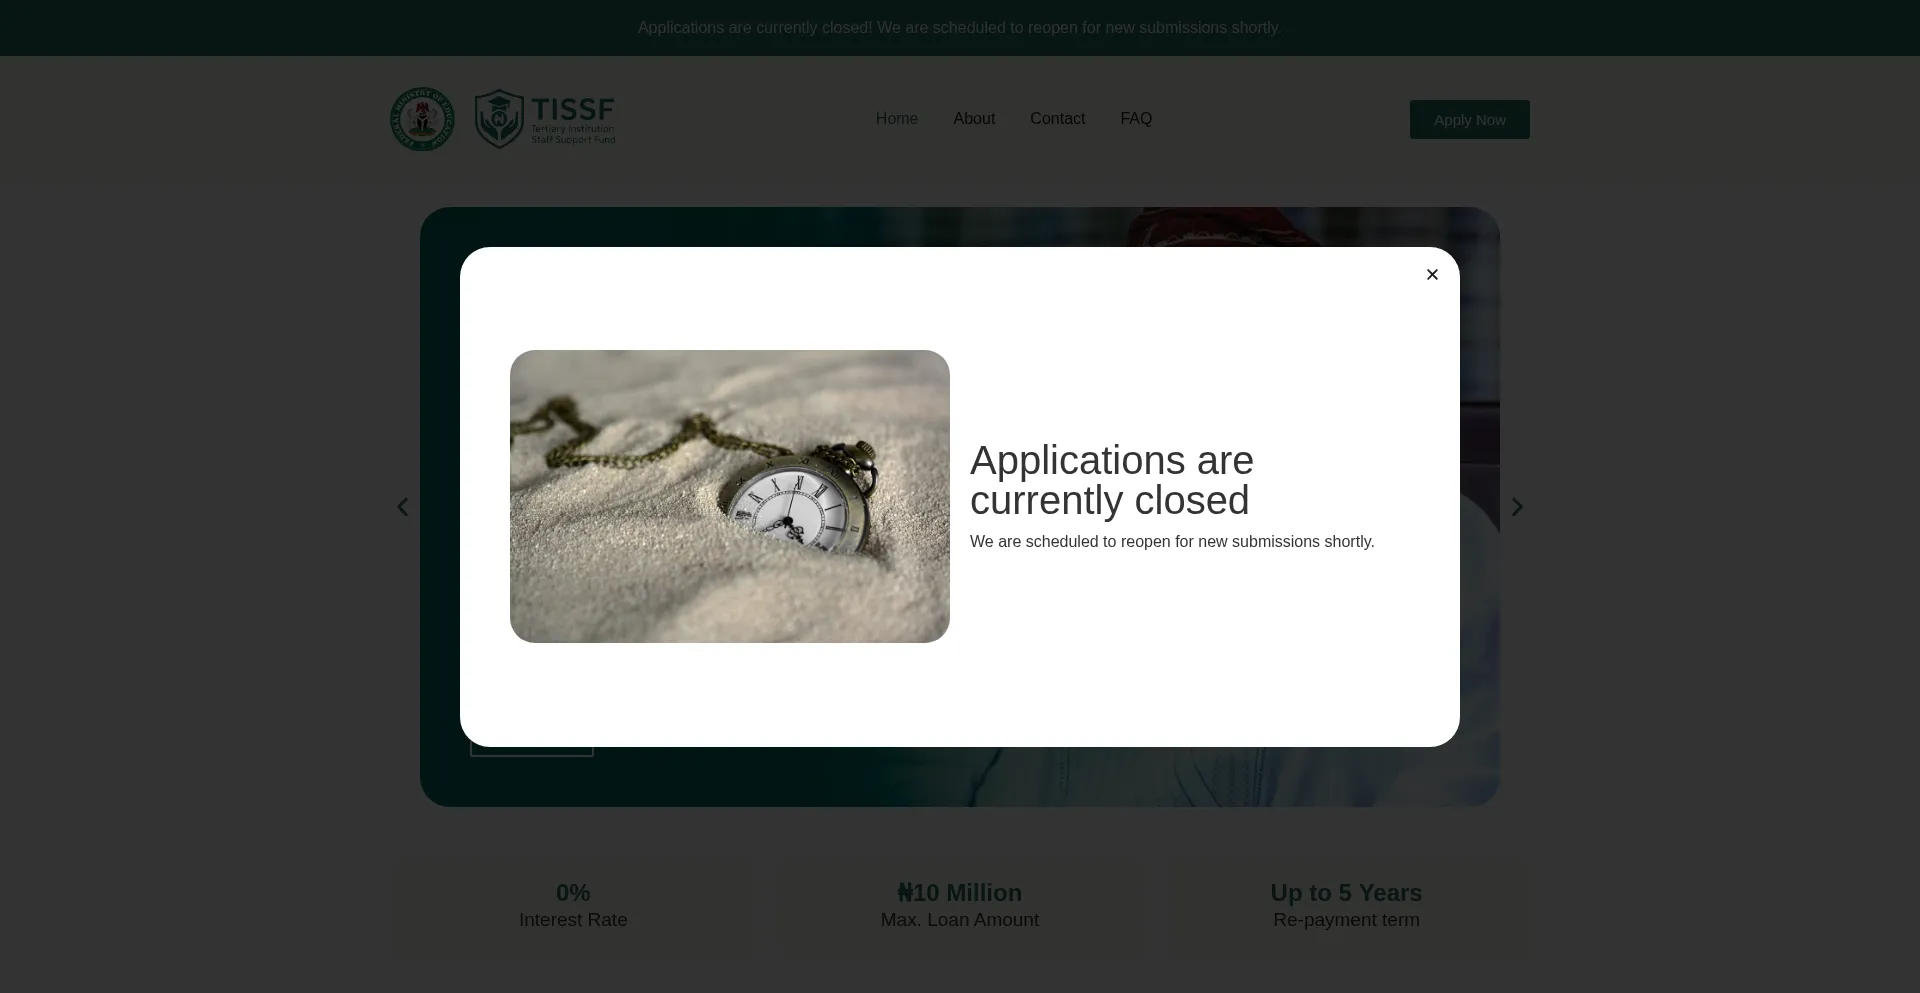
Task: Select the Up to 5 Years repayment card
Action: tap(1346, 905)
